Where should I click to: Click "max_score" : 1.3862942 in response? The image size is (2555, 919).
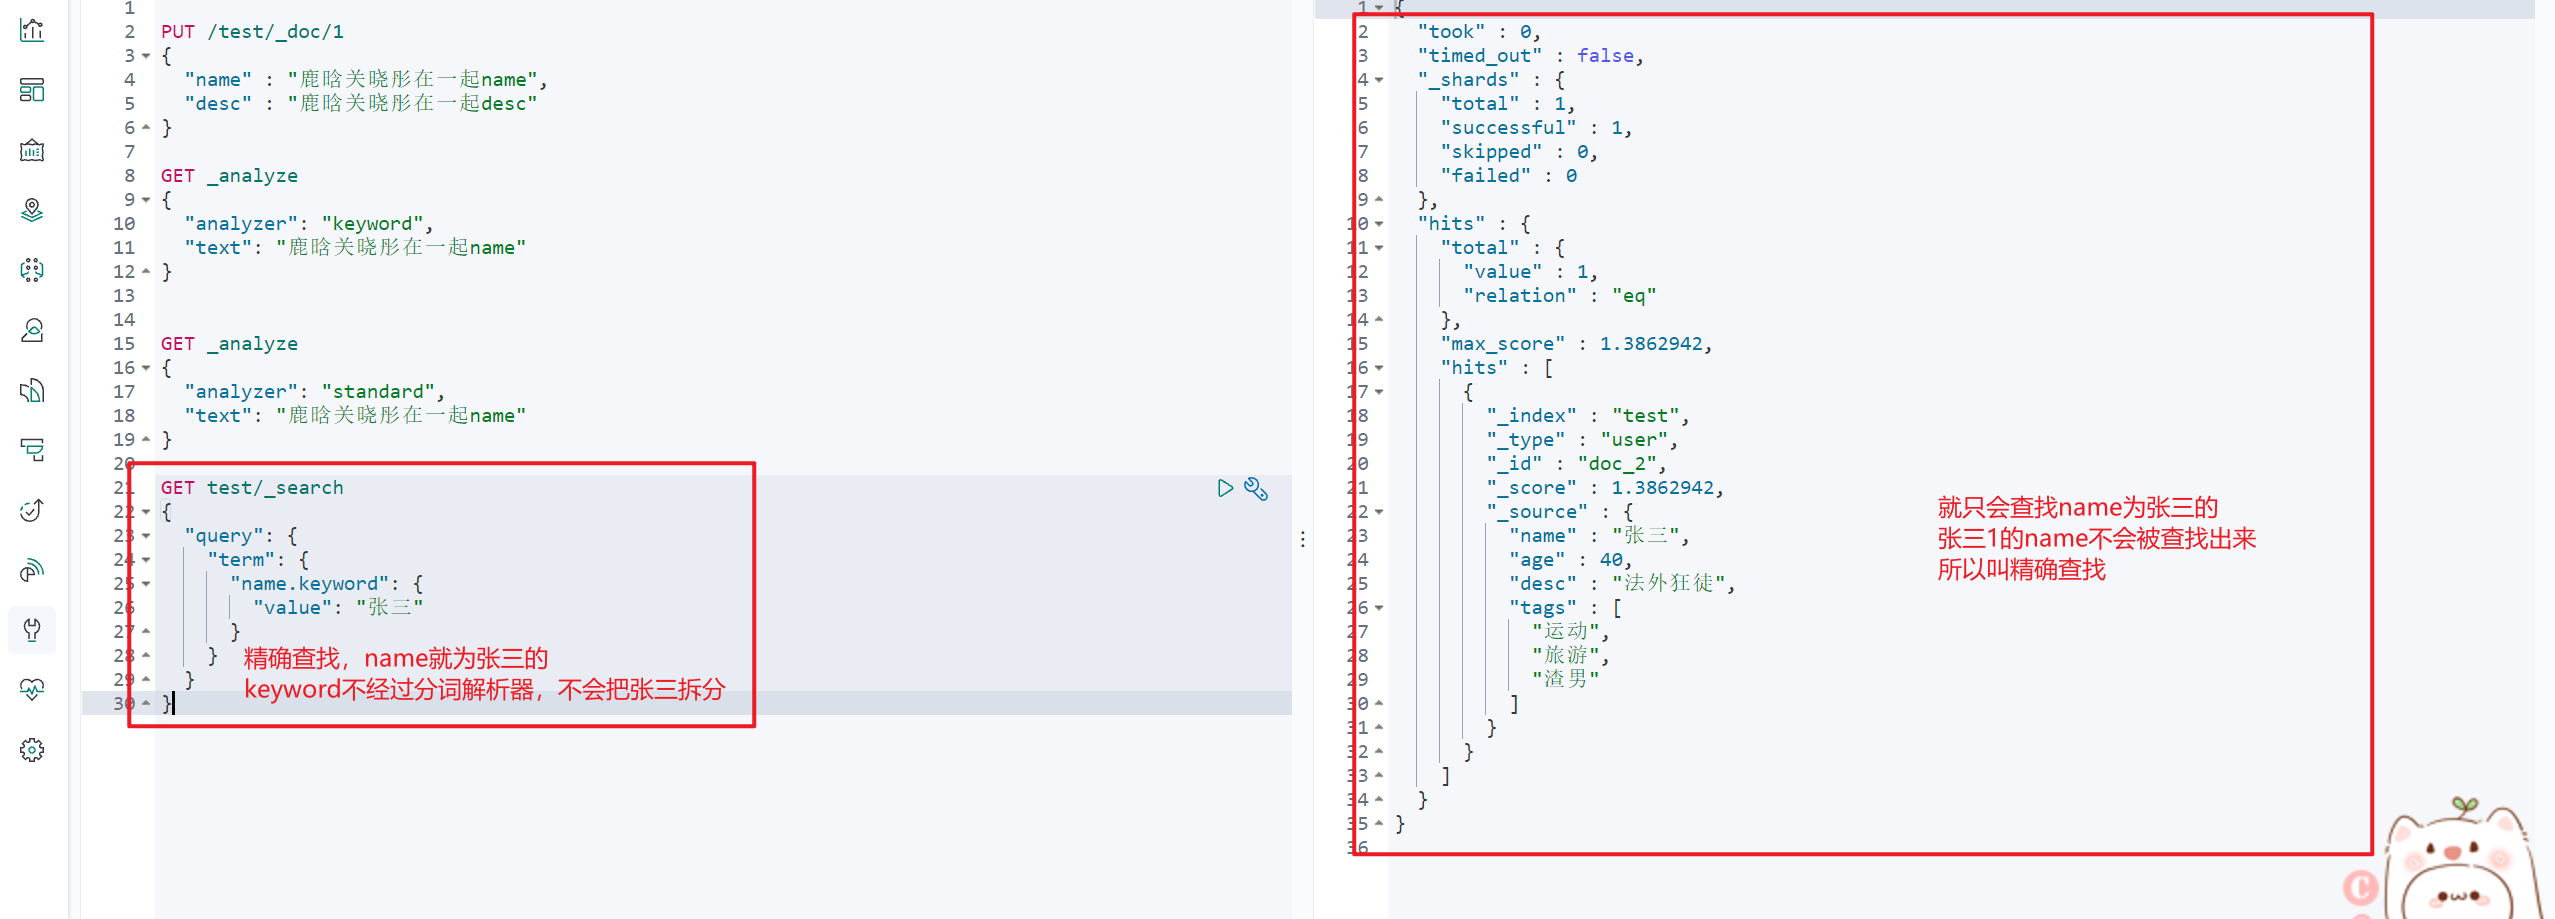click(x=1576, y=344)
